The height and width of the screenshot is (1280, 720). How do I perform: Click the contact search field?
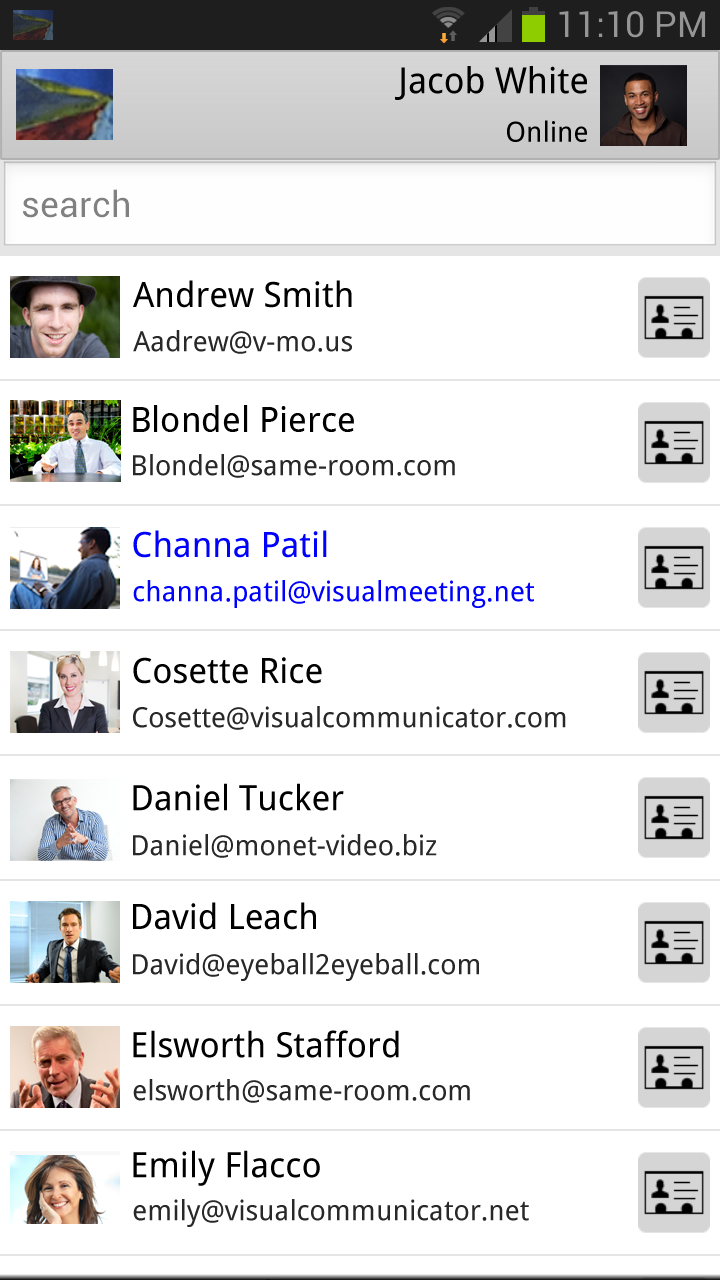[360, 205]
